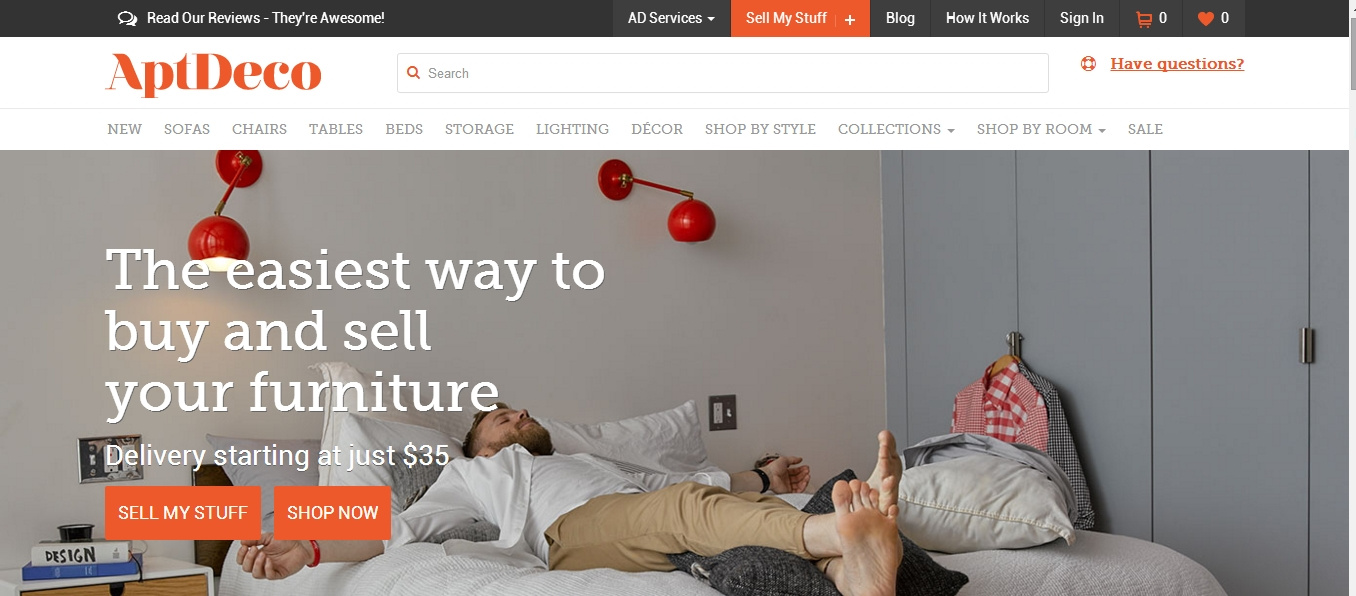Click the Sell My Stuff hero button
Image resolution: width=1356 pixels, height=596 pixels.
(183, 513)
